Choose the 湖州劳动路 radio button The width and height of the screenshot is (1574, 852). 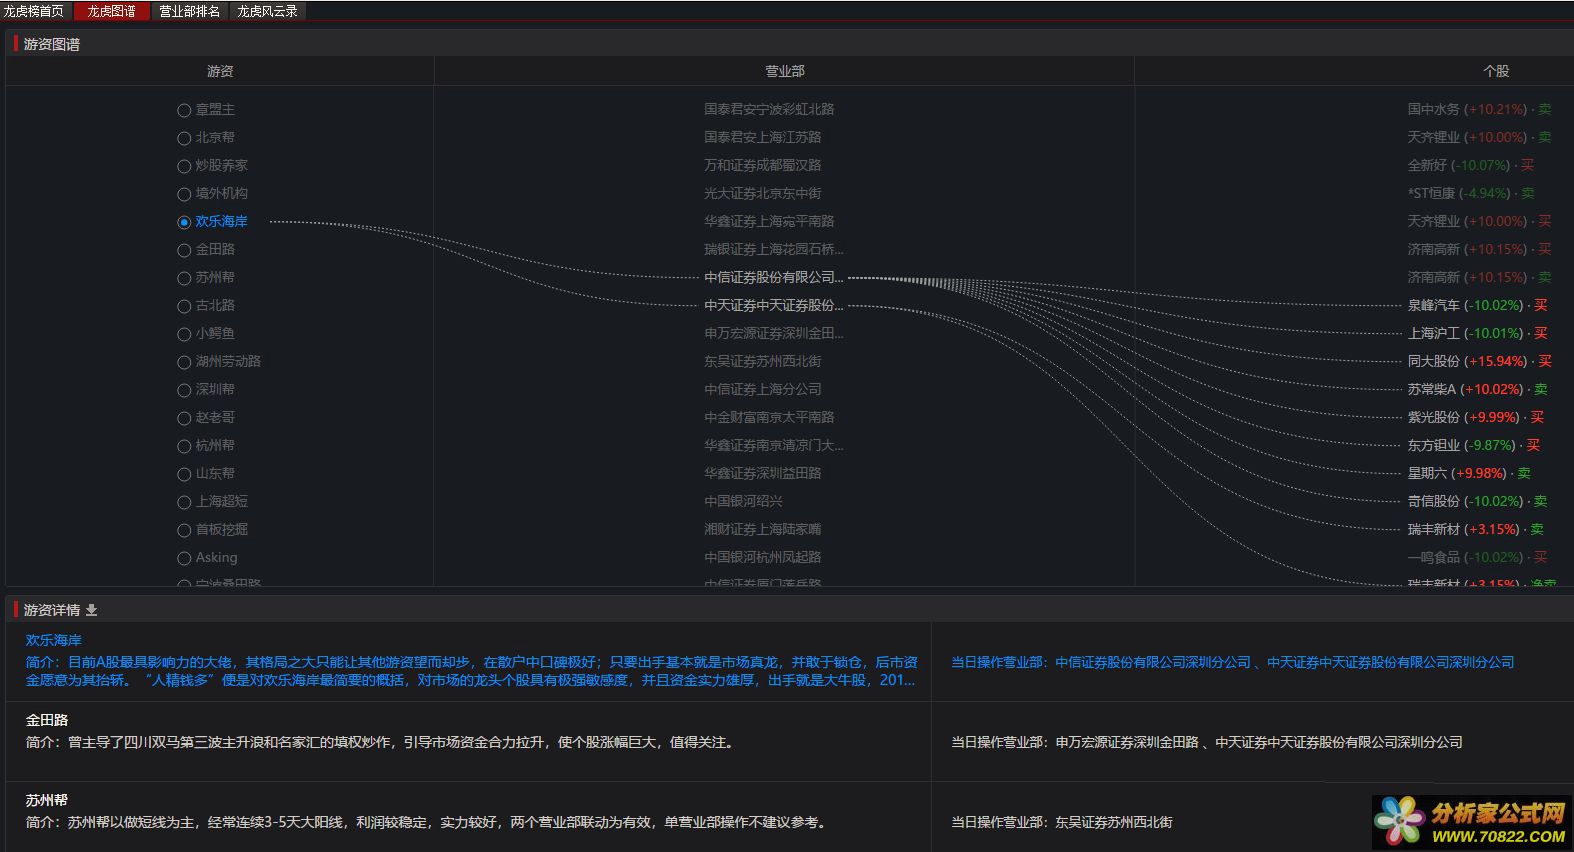tap(184, 362)
